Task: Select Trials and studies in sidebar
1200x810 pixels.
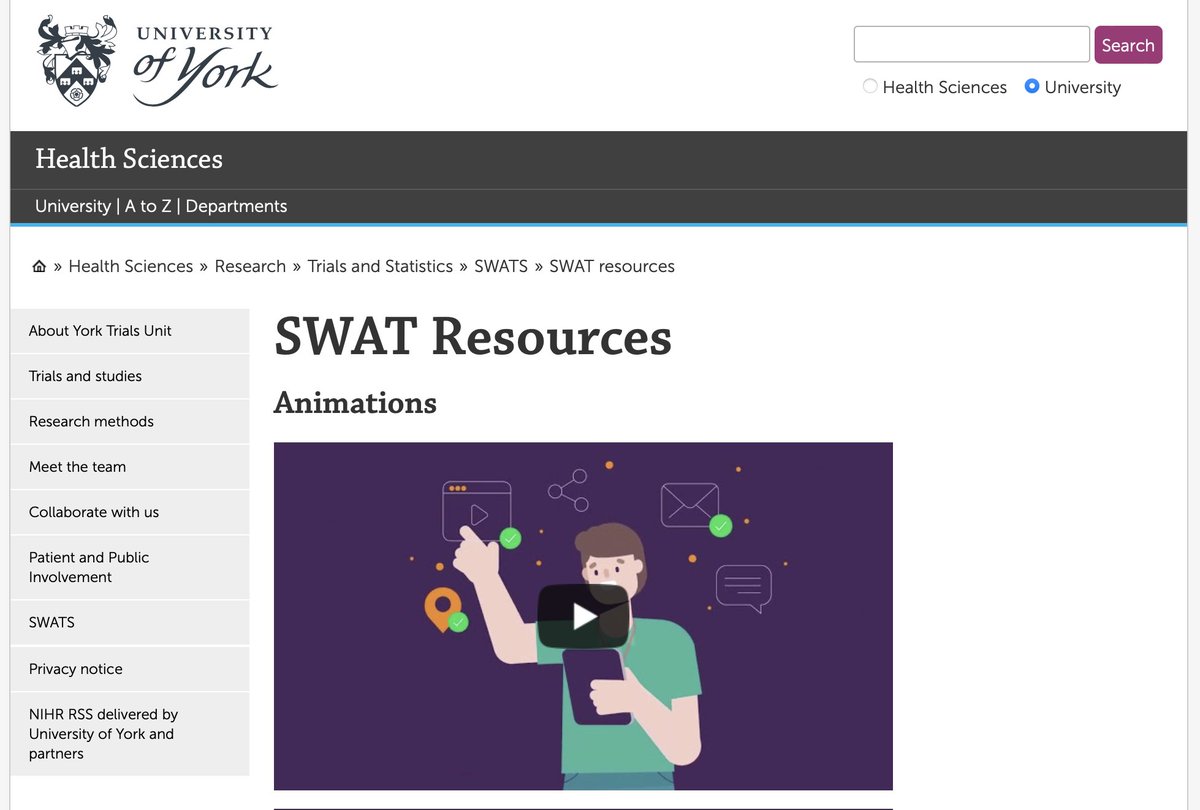Action: [86, 376]
